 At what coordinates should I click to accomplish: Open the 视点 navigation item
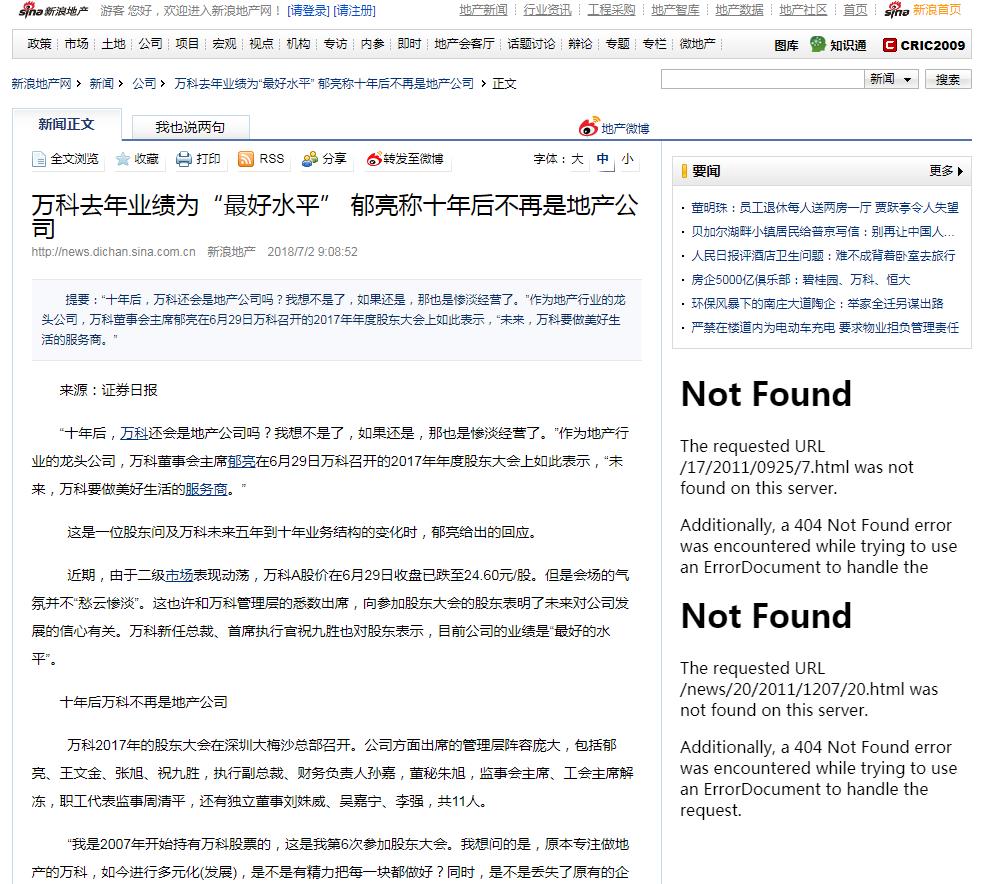[x=261, y=44]
